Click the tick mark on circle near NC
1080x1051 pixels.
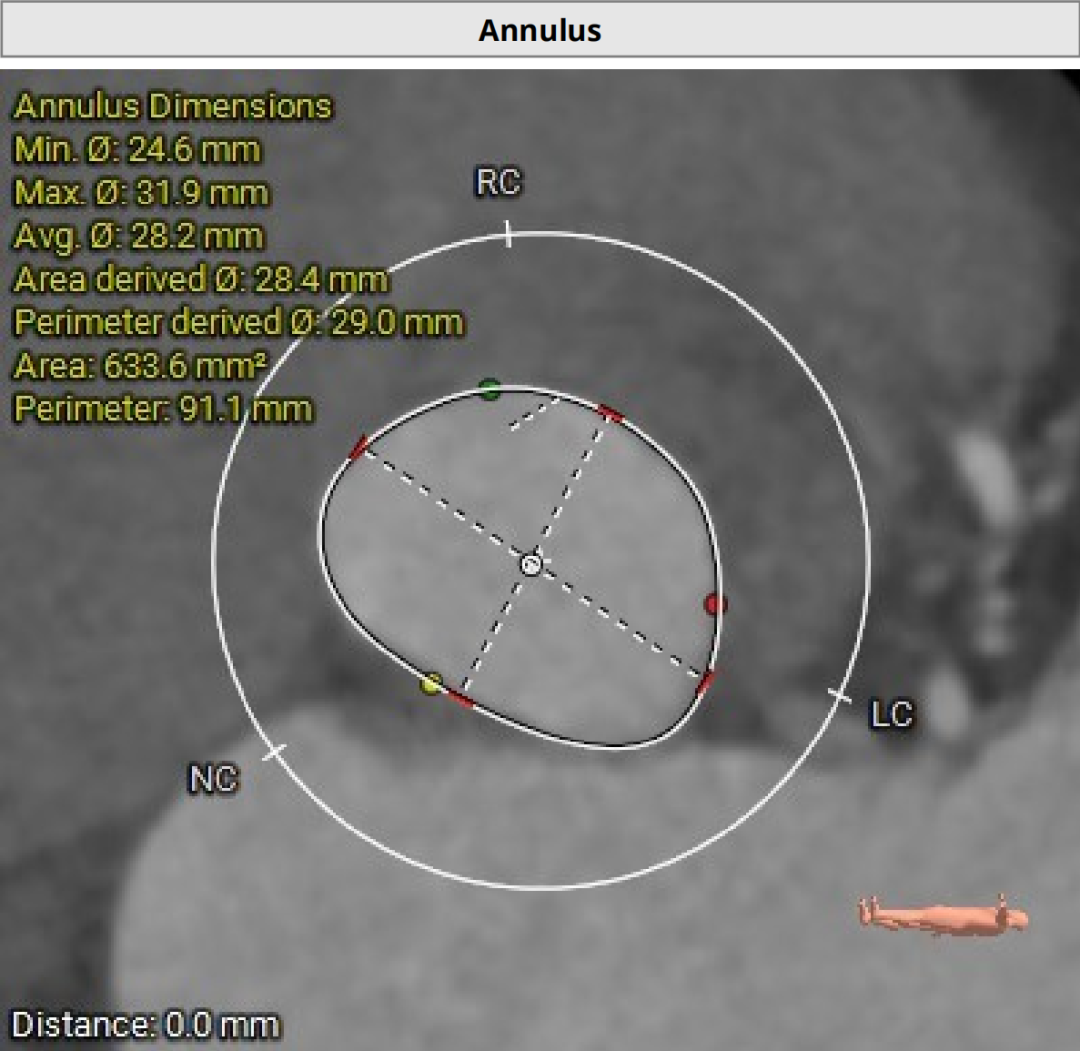273,752
